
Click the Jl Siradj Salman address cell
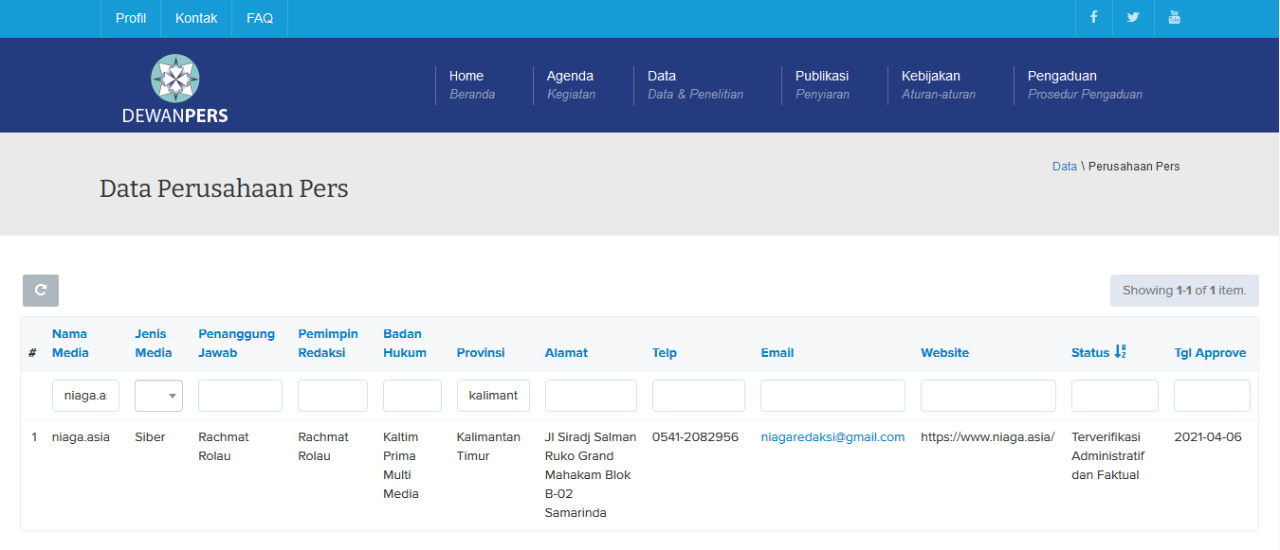click(591, 475)
